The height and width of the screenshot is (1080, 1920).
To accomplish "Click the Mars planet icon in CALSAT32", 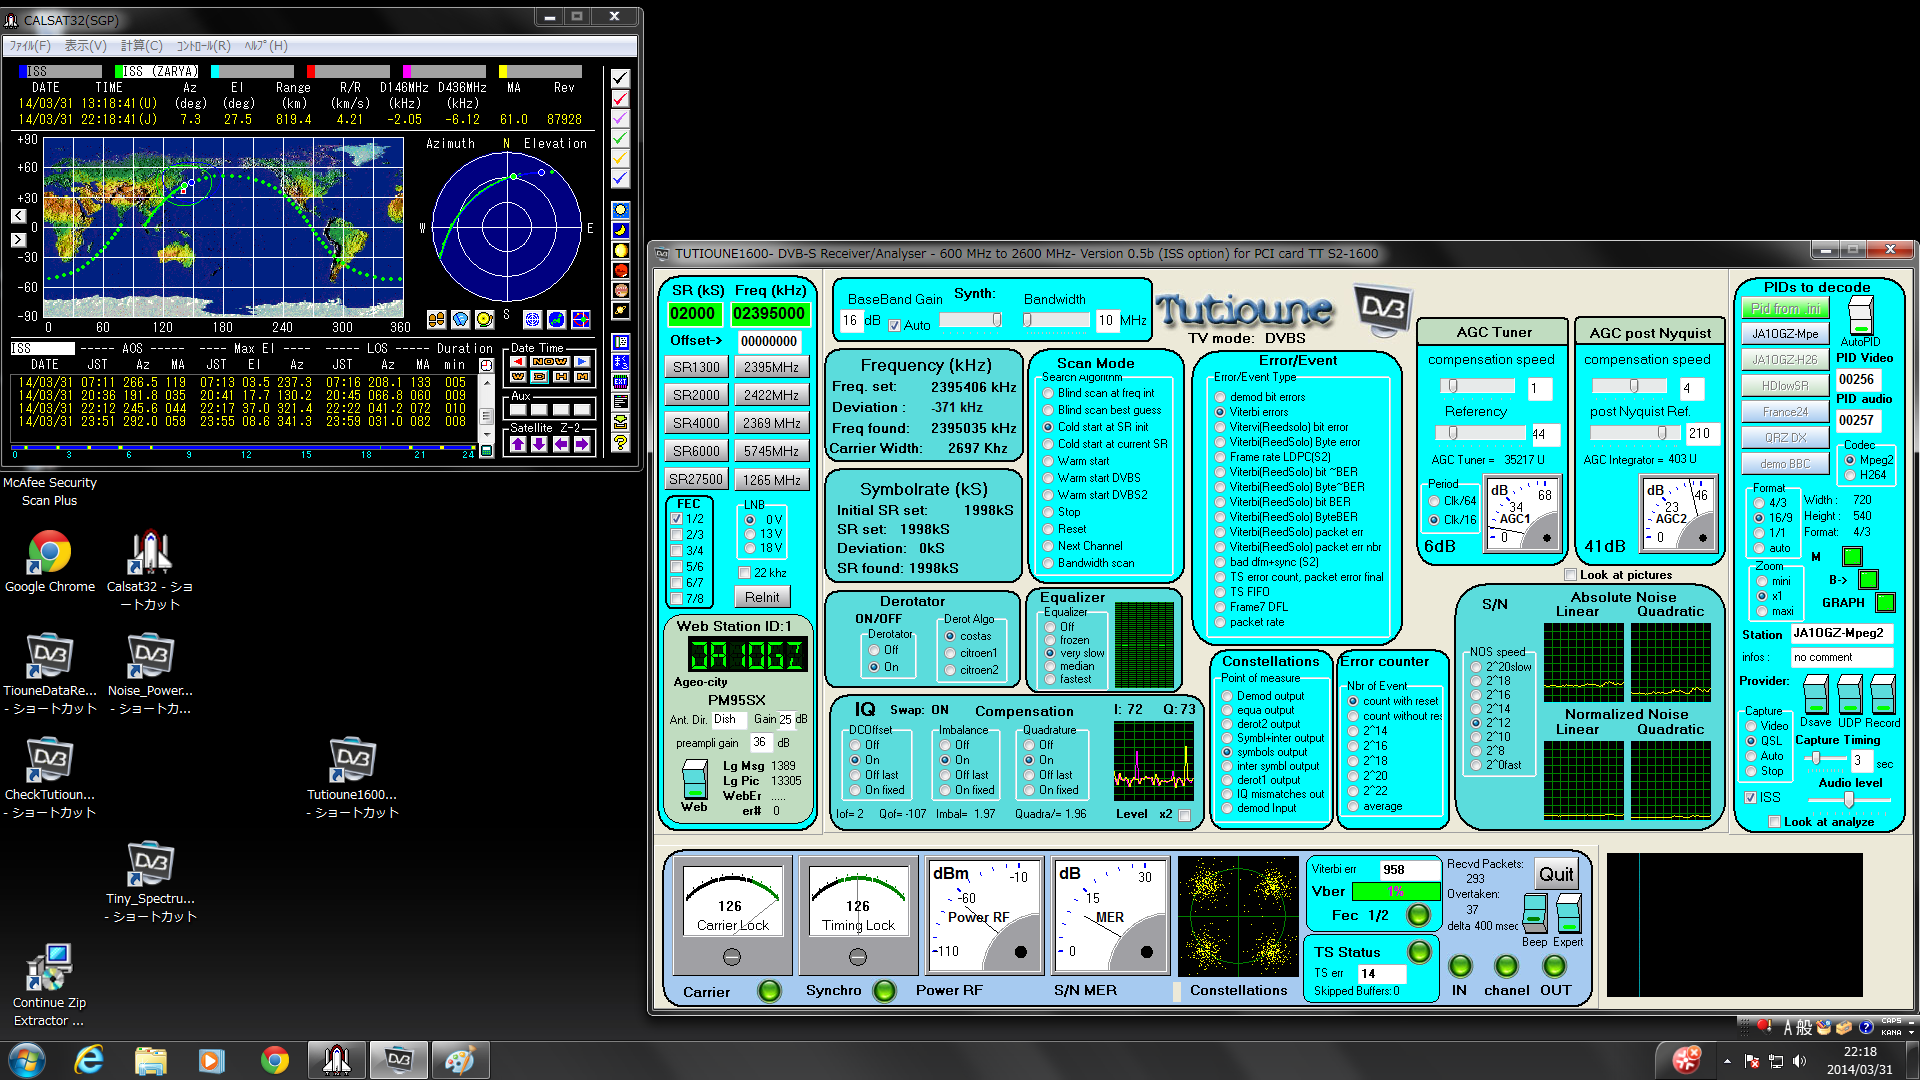I will coord(621,271).
